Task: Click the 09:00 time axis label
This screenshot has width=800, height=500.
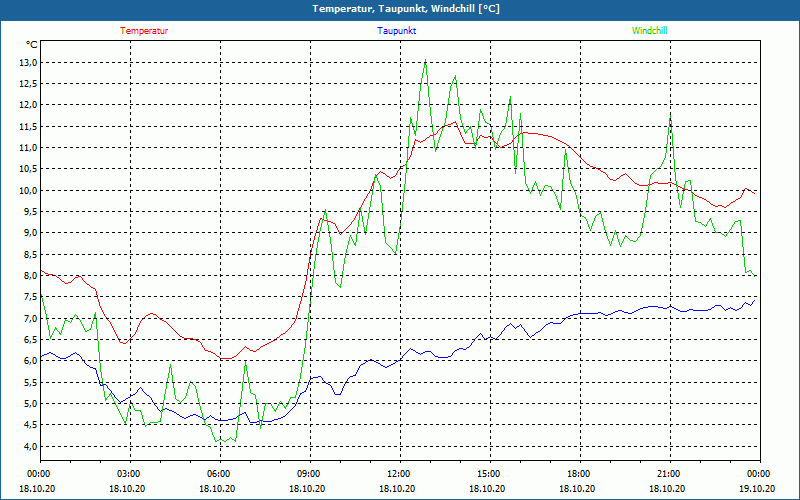Action: (310, 474)
